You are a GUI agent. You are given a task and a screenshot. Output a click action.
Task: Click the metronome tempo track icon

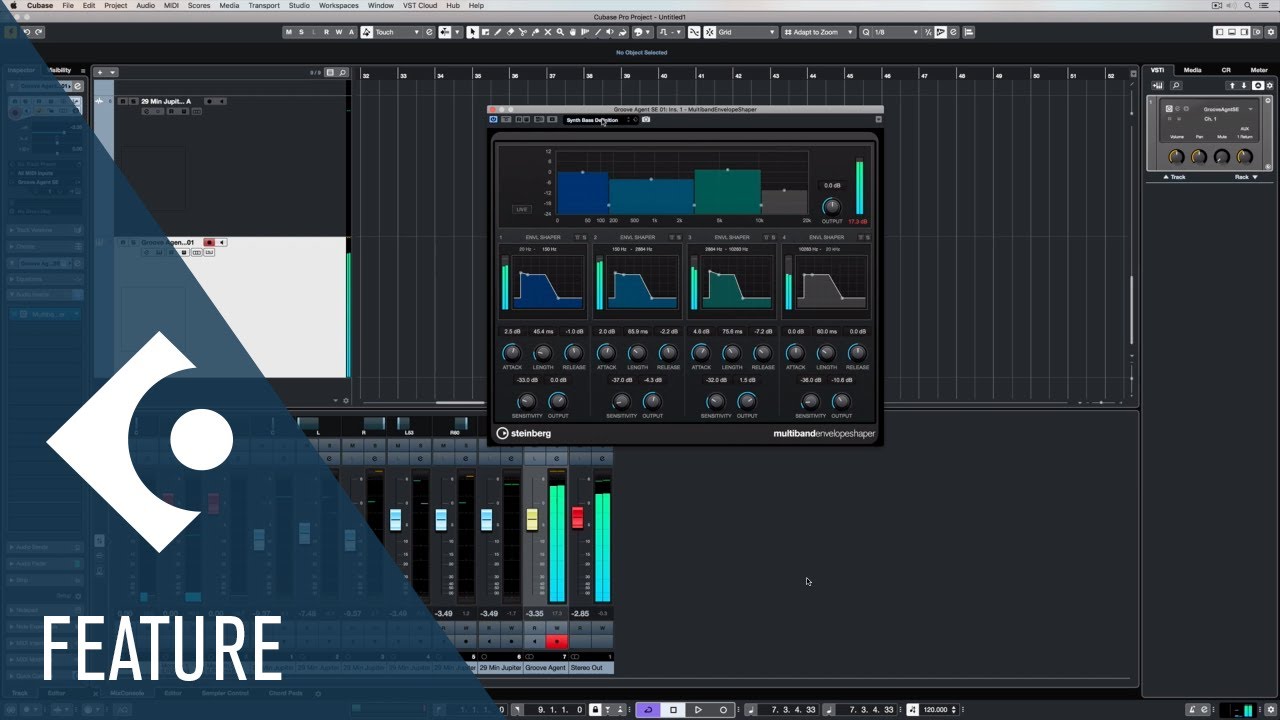[912, 710]
